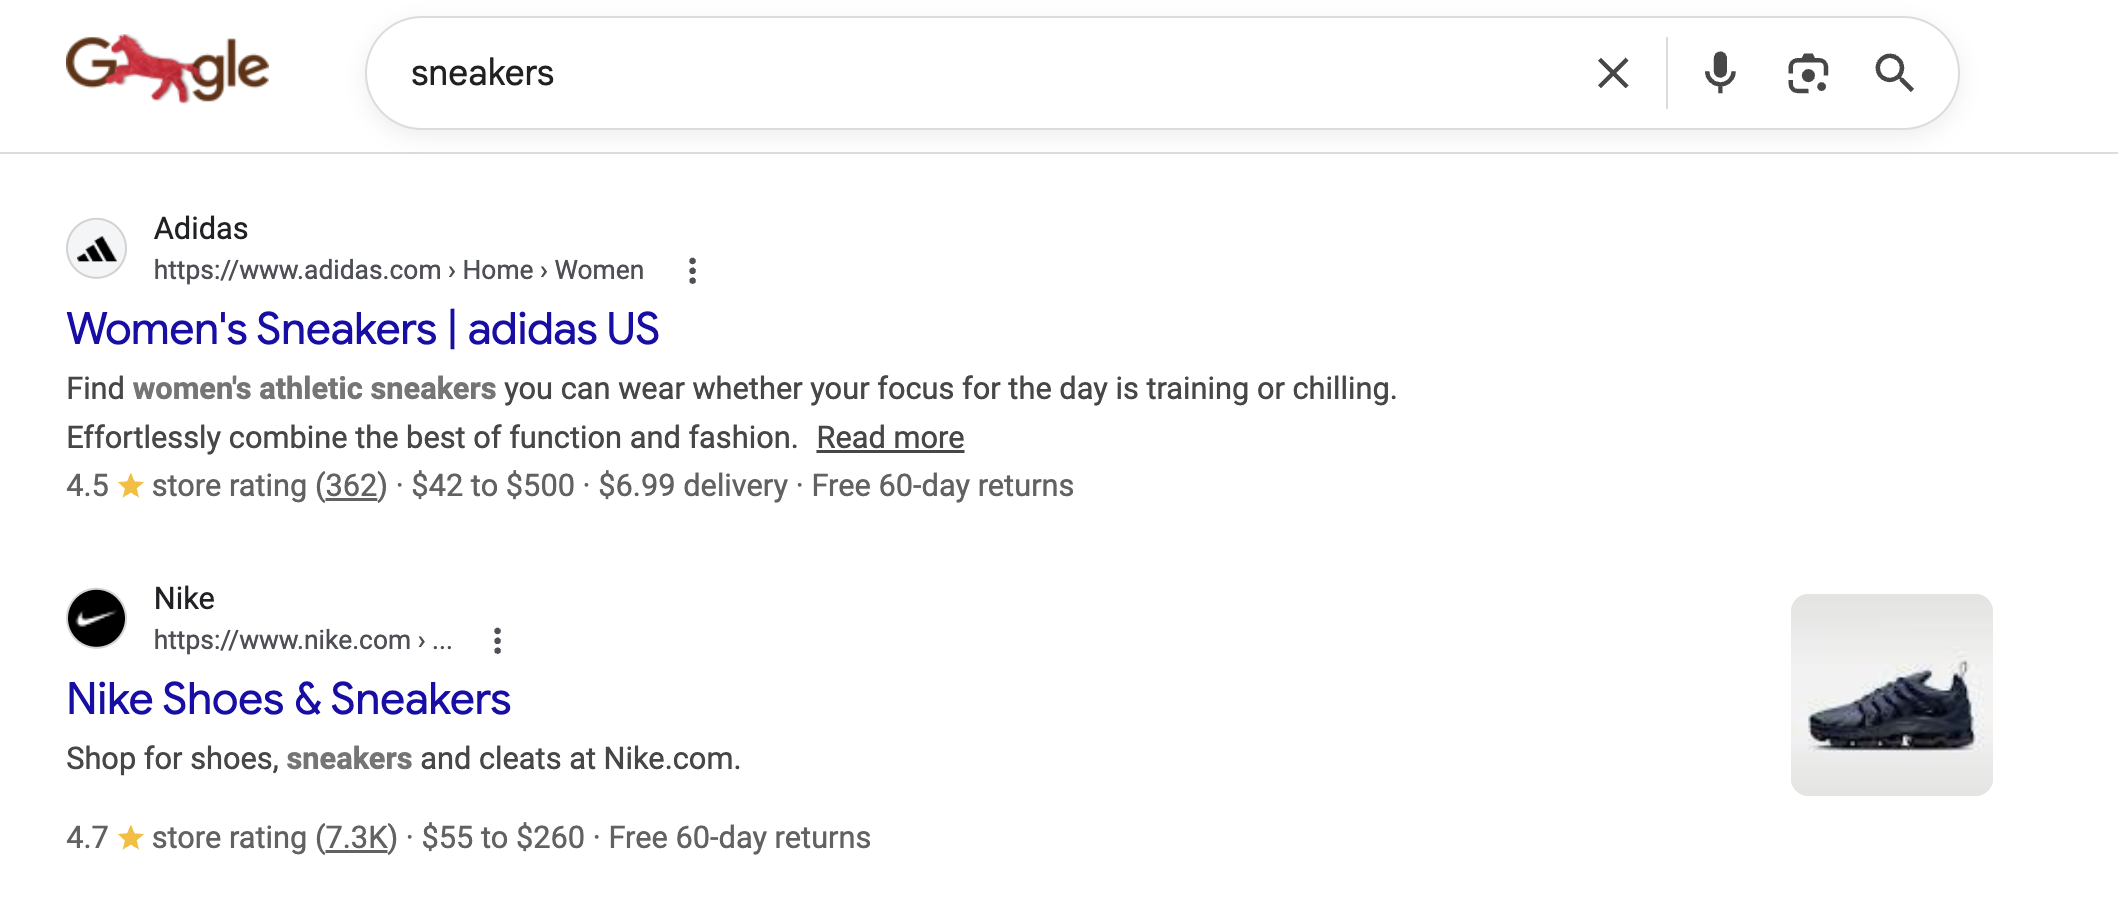Click the Google homepage logo
2118x910 pixels.
tap(166, 70)
